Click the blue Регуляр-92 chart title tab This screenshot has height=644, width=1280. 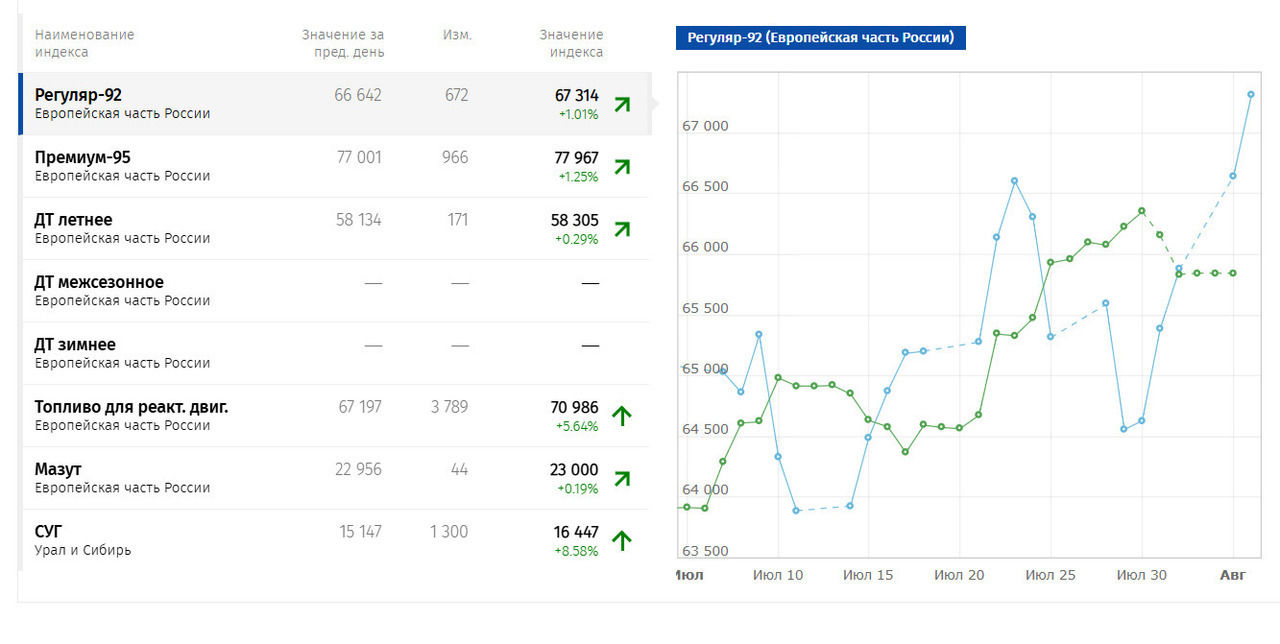click(820, 38)
